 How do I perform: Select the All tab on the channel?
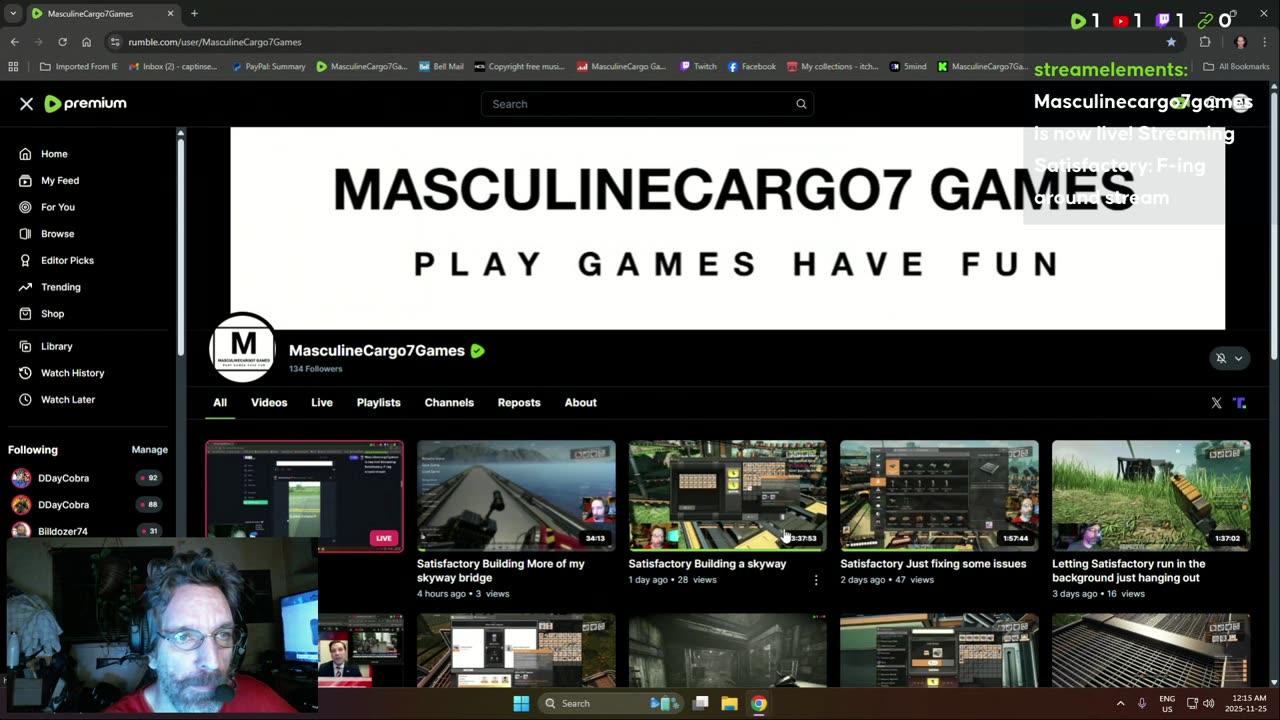click(220, 403)
